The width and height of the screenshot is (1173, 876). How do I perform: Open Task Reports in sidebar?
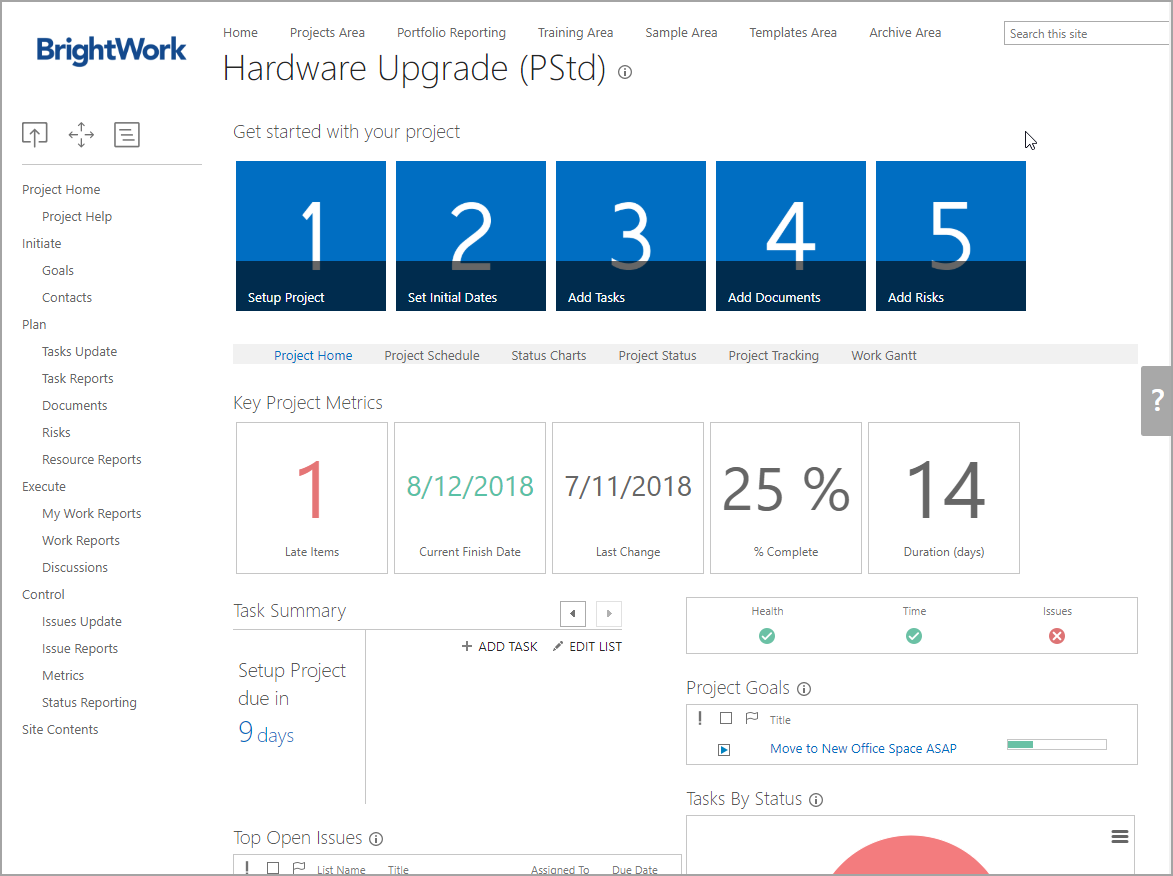(x=78, y=379)
